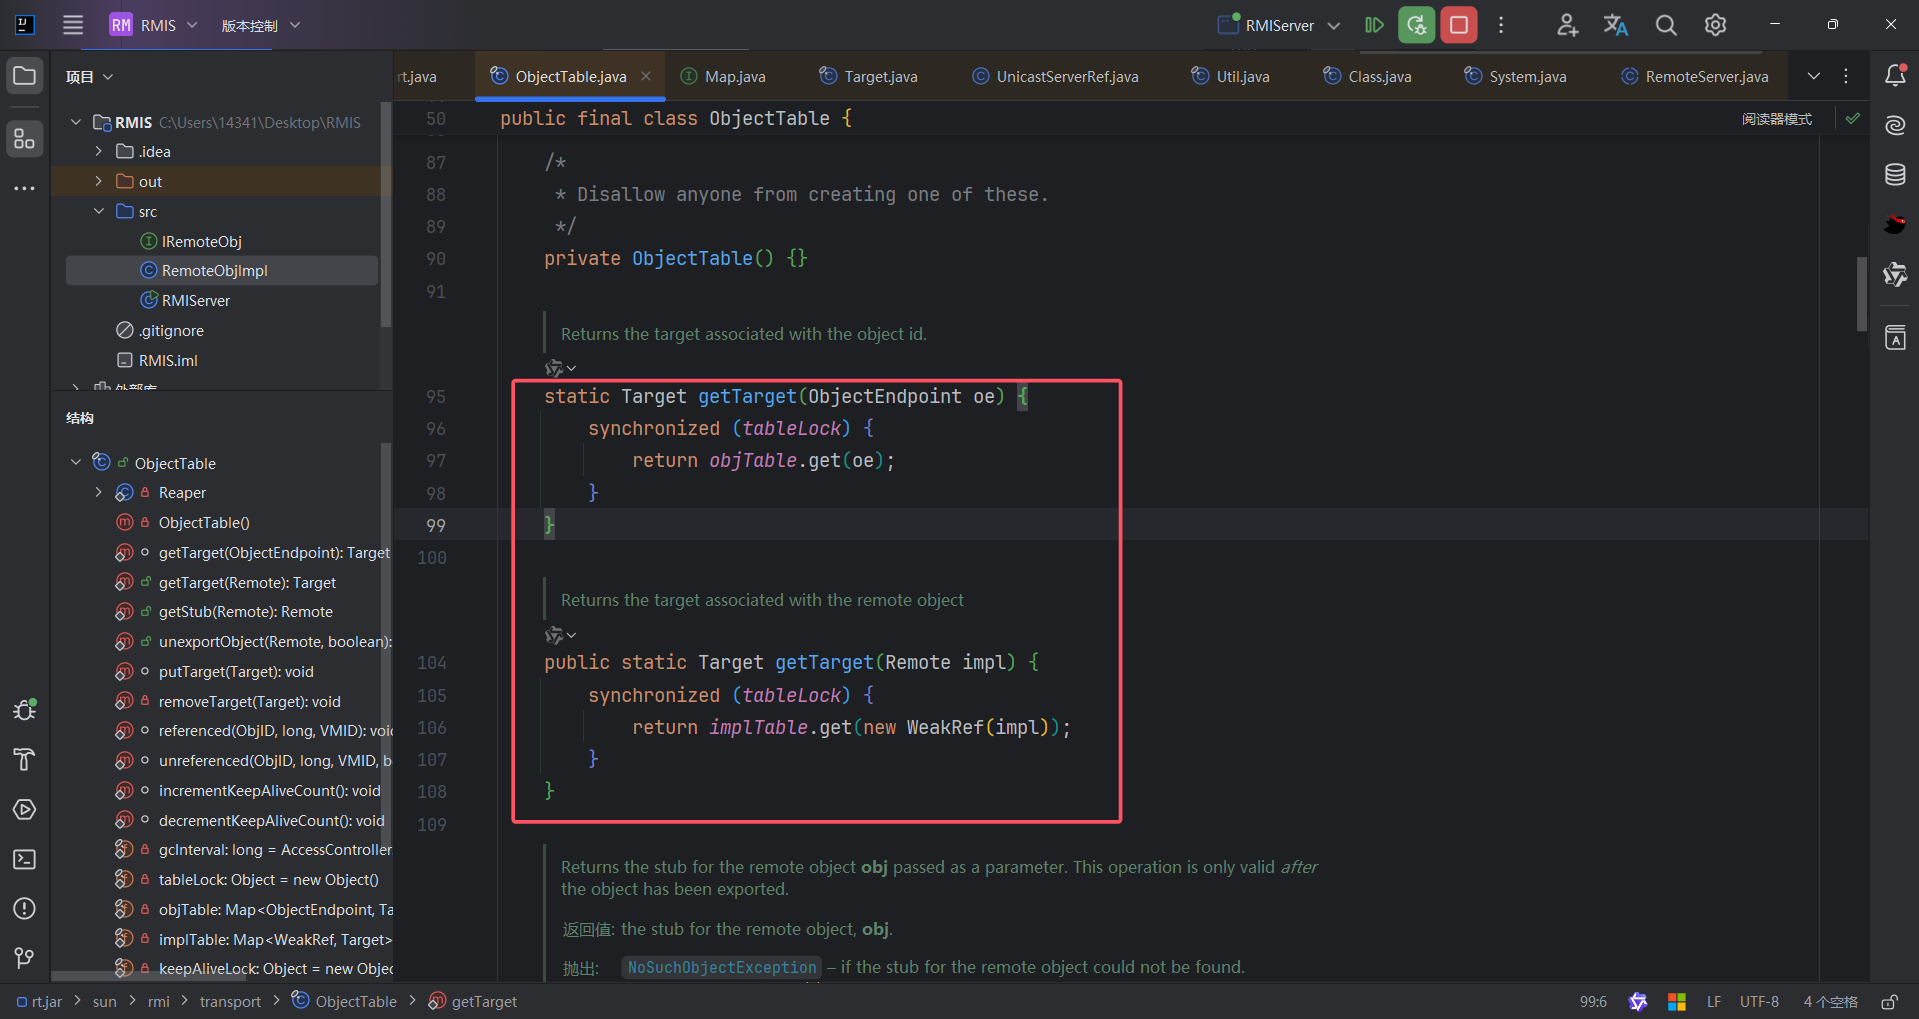Click UTF-8 encoding in status bar

pyautogui.click(x=1759, y=1001)
